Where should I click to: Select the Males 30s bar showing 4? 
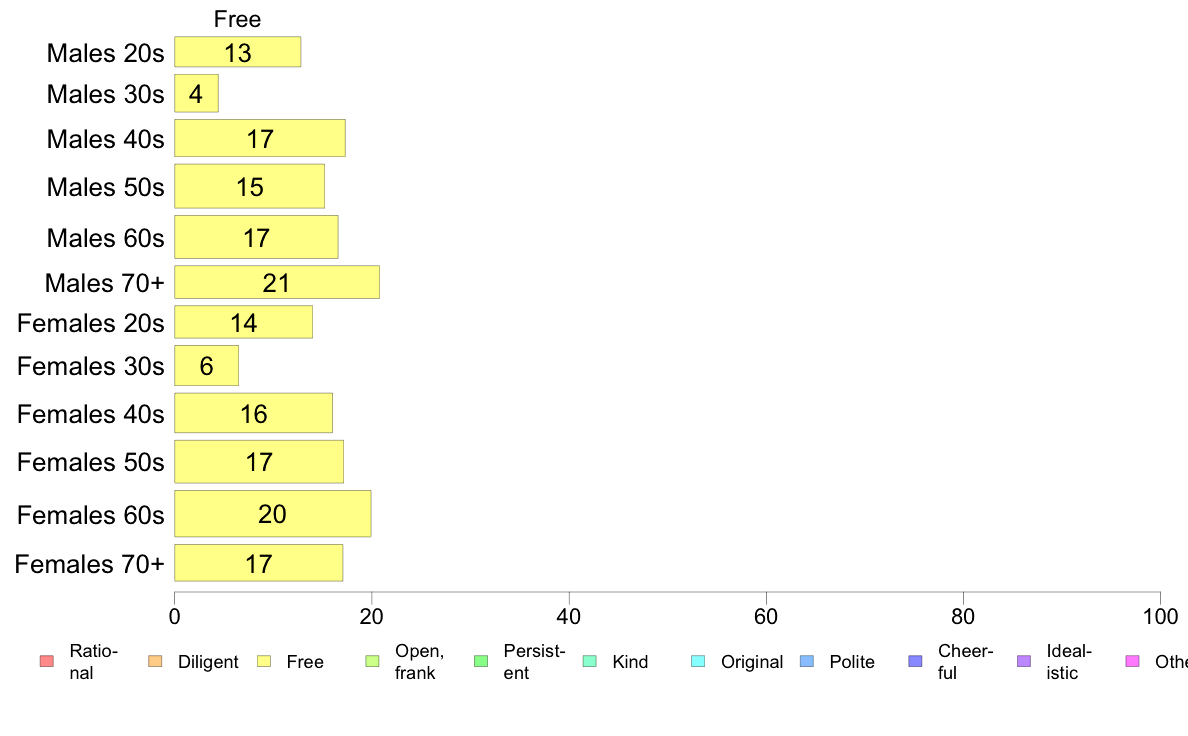[196, 93]
